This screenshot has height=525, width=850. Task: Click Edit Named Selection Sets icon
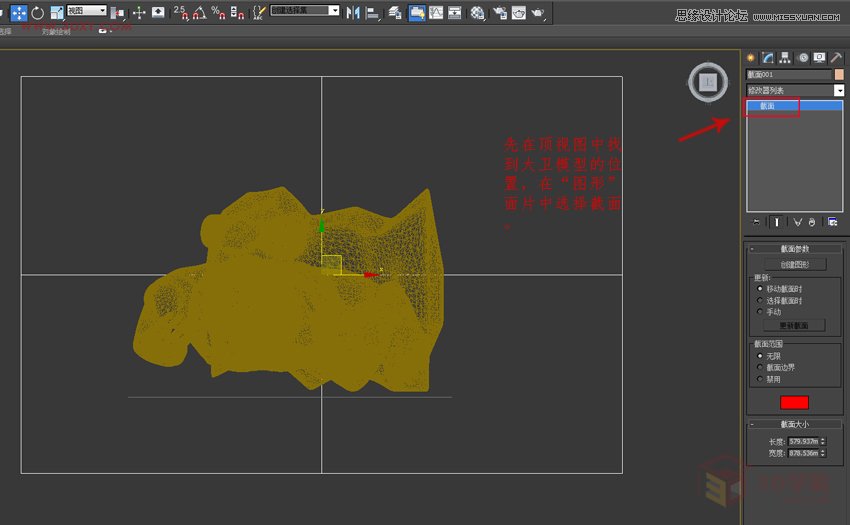[259, 12]
